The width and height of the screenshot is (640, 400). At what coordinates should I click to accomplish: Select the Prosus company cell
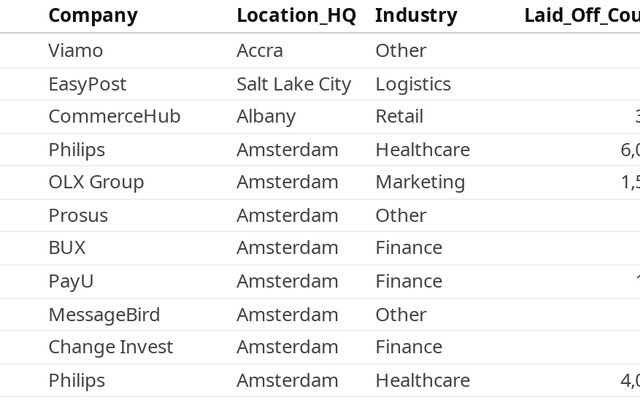78,215
